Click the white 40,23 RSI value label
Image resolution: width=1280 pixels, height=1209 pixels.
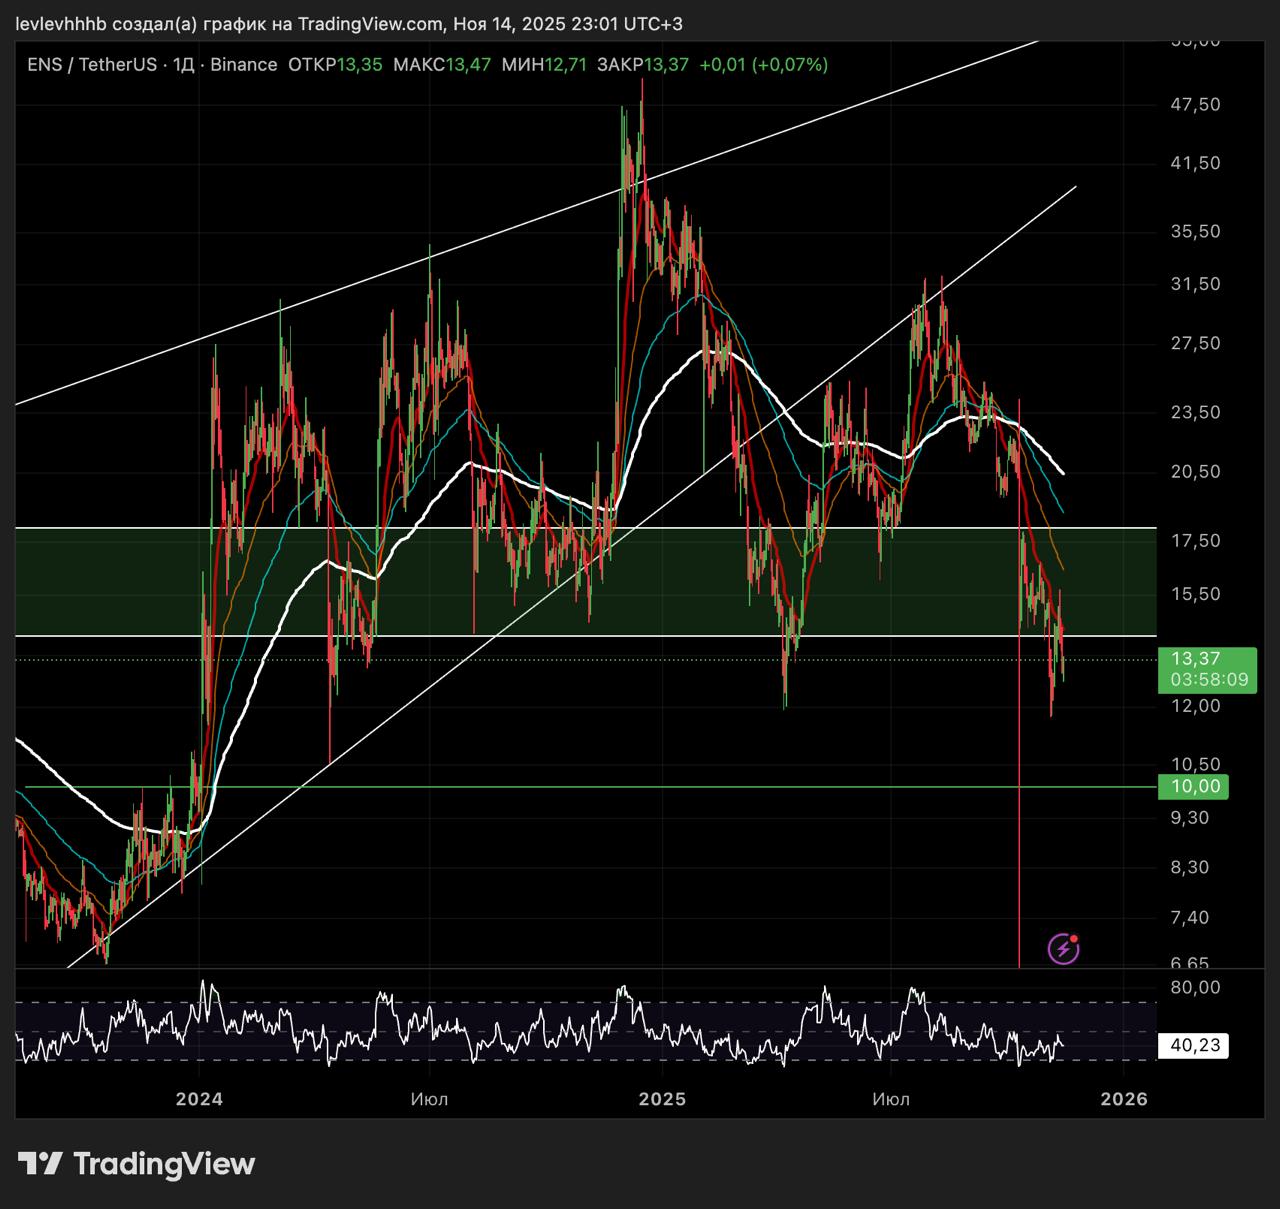coord(1194,1046)
